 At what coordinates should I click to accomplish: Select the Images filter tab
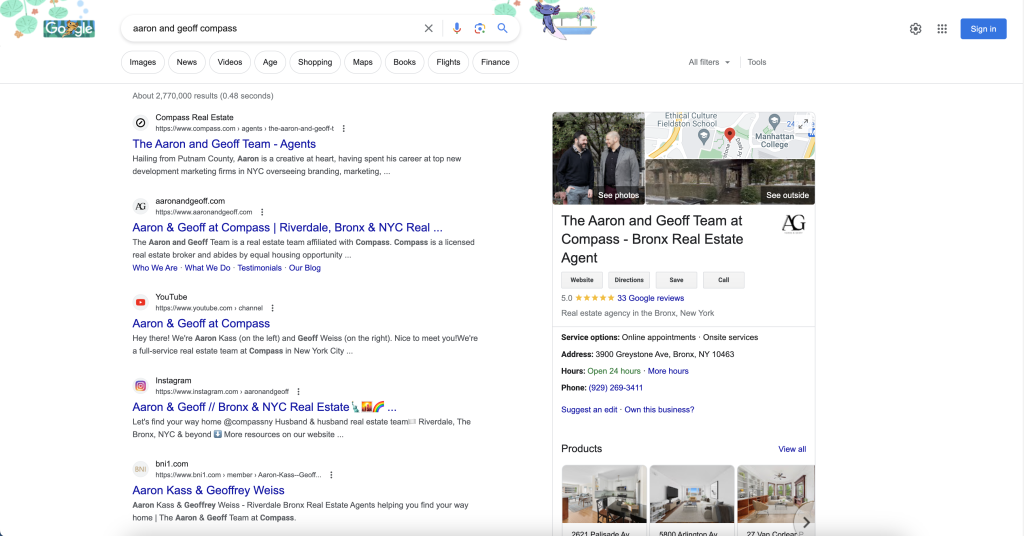click(142, 62)
